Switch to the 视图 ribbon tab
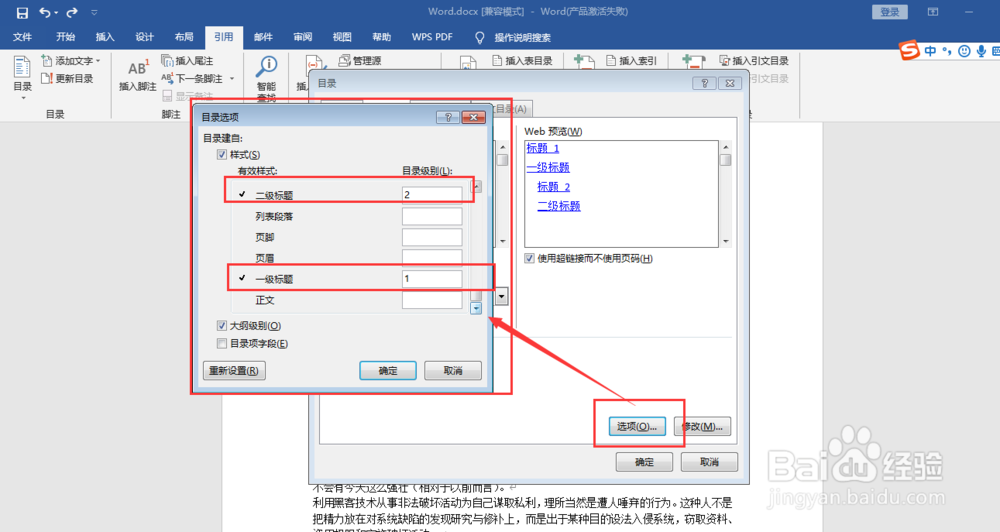Image resolution: width=1000 pixels, height=532 pixels. coord(342,37)
